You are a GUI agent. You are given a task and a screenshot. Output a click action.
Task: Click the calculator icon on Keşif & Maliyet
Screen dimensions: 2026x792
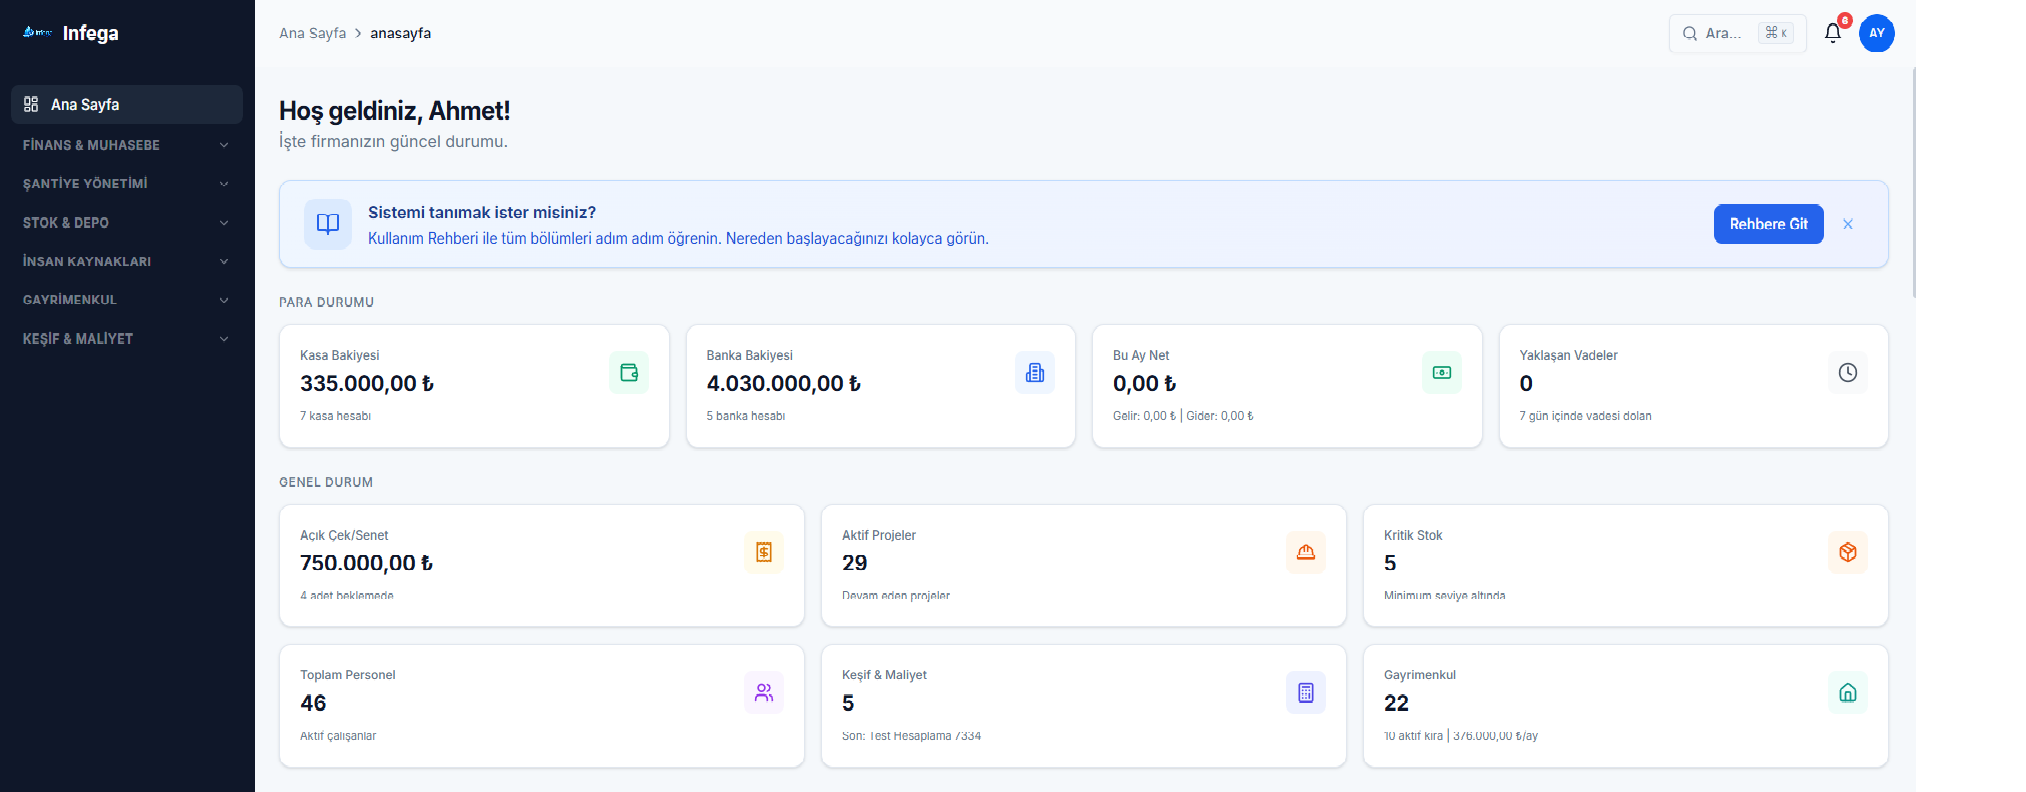(1305, 693)
